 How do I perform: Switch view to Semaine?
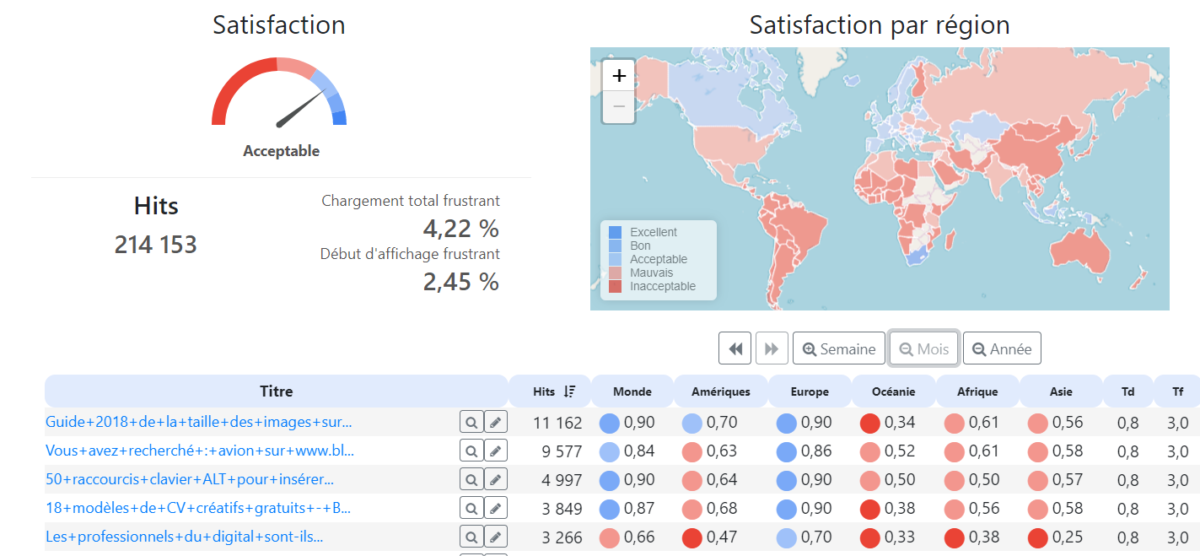(x=839, y=349)
